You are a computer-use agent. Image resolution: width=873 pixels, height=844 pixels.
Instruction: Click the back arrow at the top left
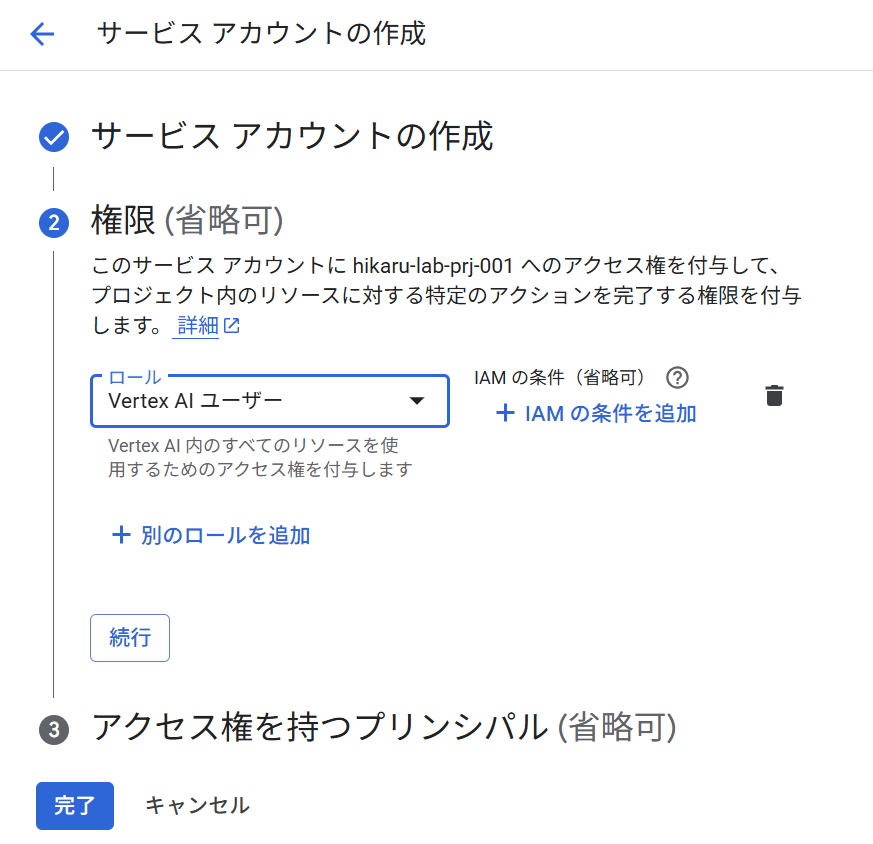coord(42,34)
